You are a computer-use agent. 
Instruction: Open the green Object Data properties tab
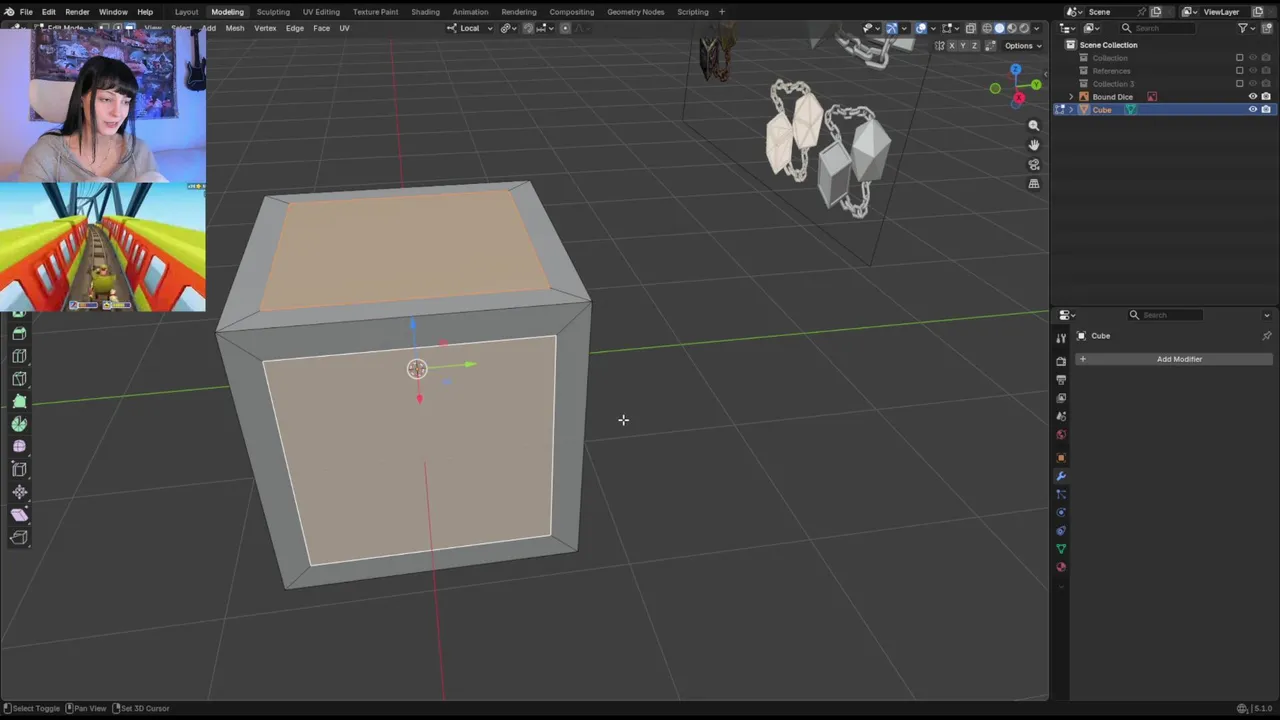(1061, 548)
